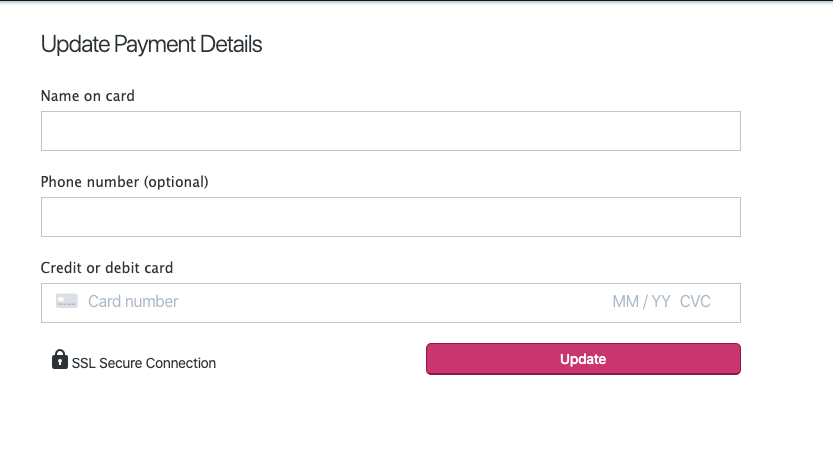Click the MM / YY expiry field
This screenshot has height=474, width=833.
641,302
